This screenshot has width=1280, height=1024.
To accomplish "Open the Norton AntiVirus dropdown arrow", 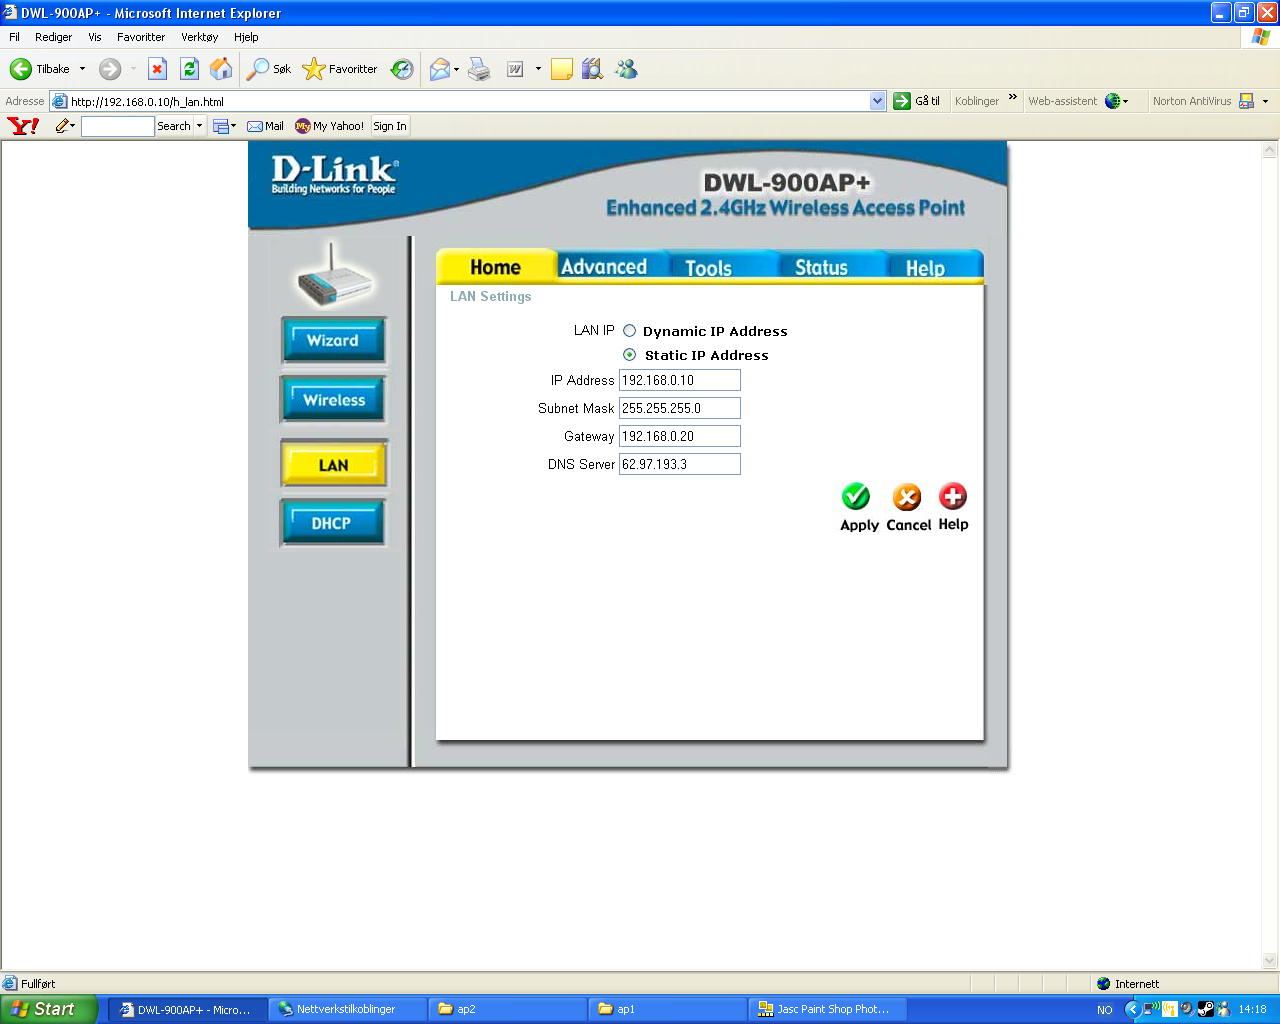I will [1265, 101].
